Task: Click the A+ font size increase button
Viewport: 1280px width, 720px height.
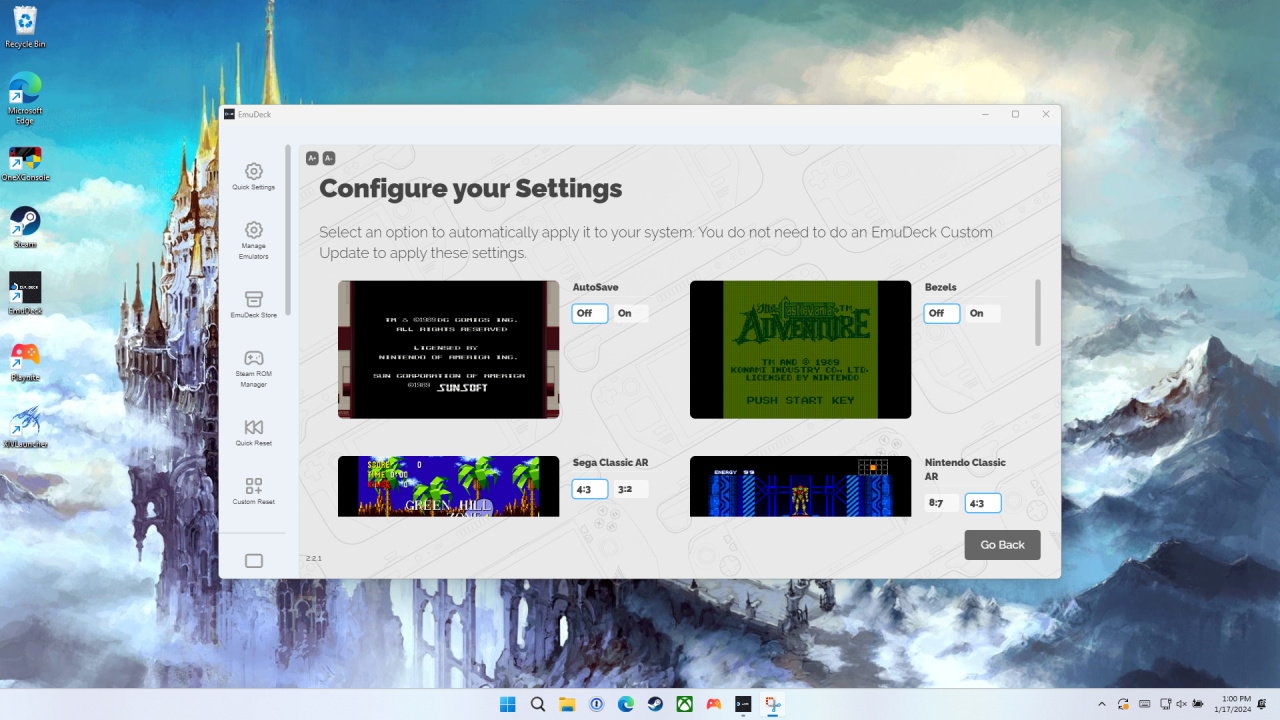Action: pos(312,158)
